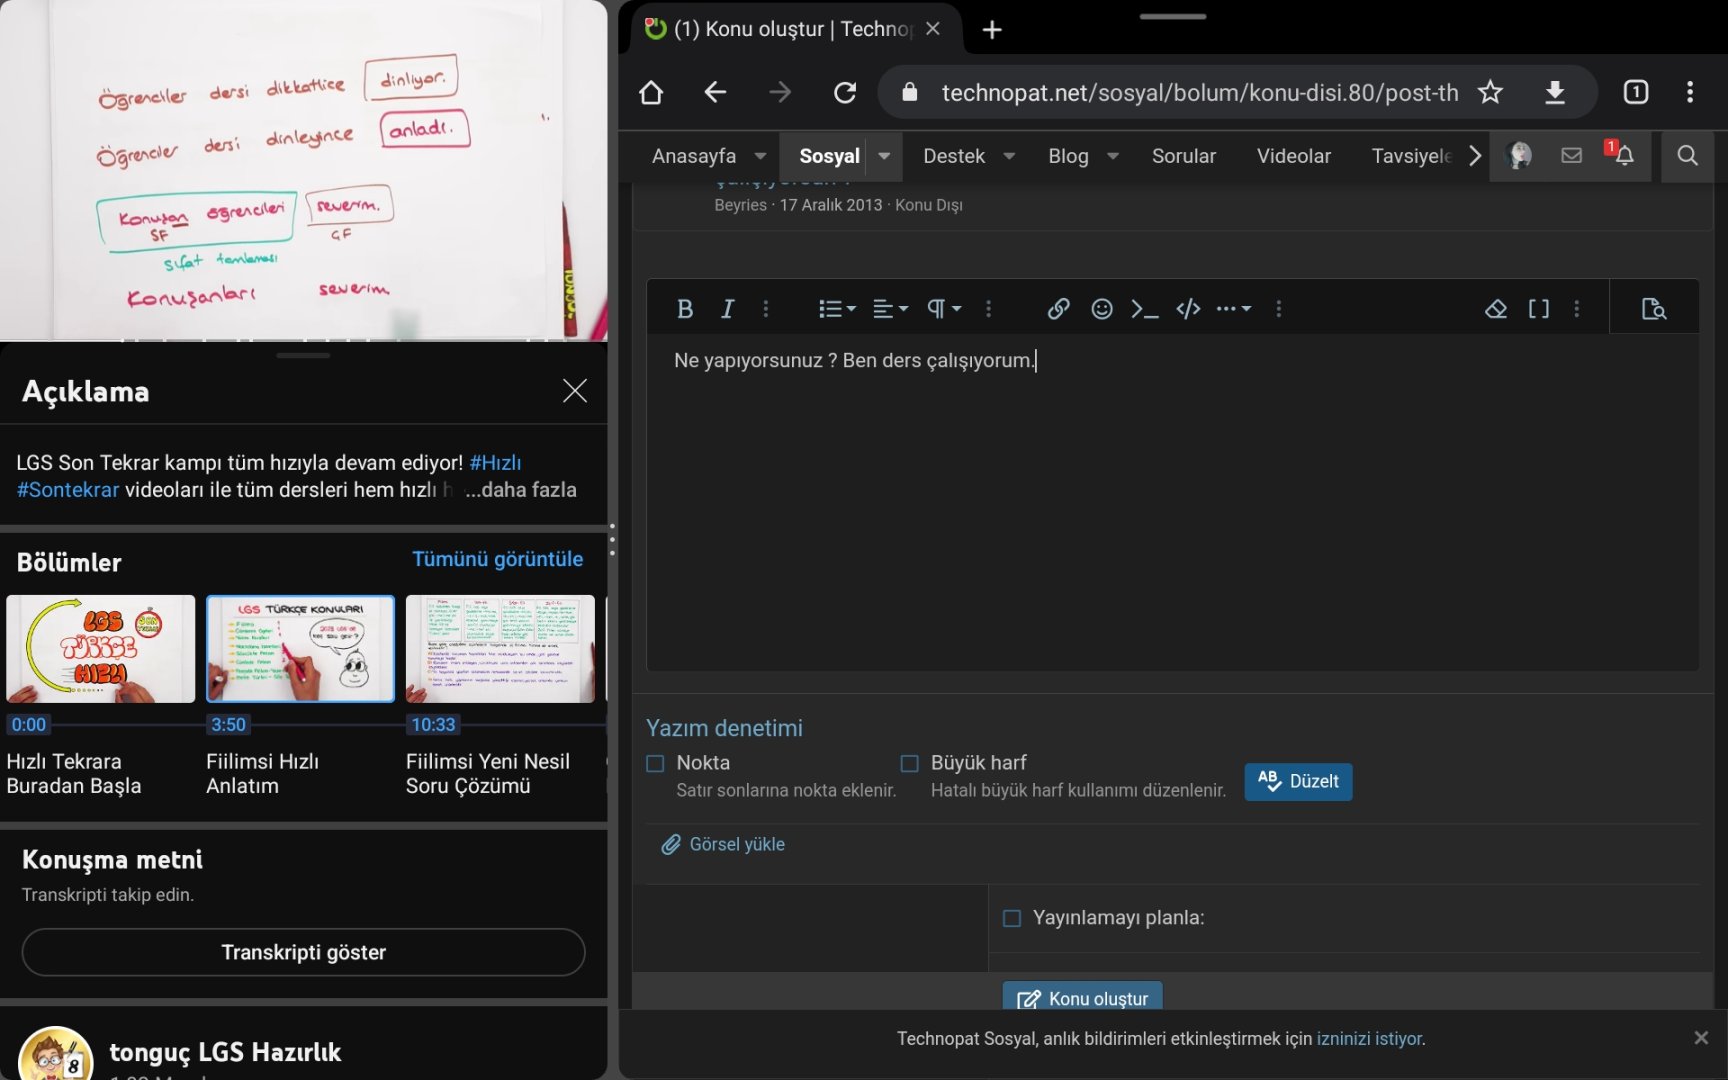
Task: Open the insert more options dropdown
Action: [1234, 309]
